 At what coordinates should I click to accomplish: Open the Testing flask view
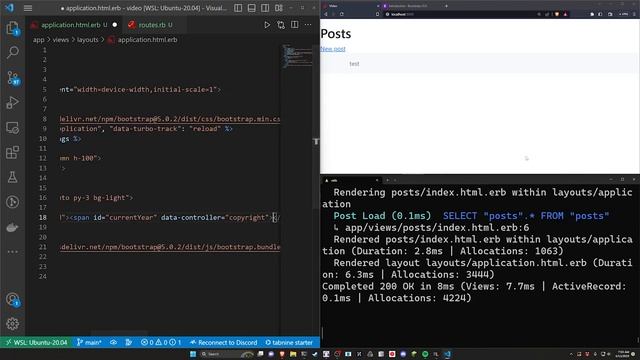pyautogui.click(x=13, y=177)
